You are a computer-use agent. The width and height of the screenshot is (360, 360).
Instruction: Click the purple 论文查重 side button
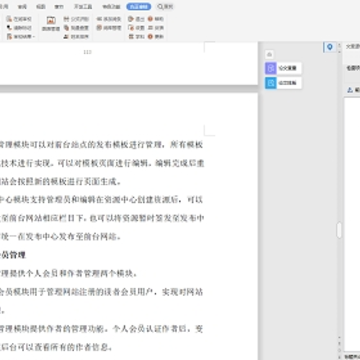pyautogui.click(x=283, y=68)
